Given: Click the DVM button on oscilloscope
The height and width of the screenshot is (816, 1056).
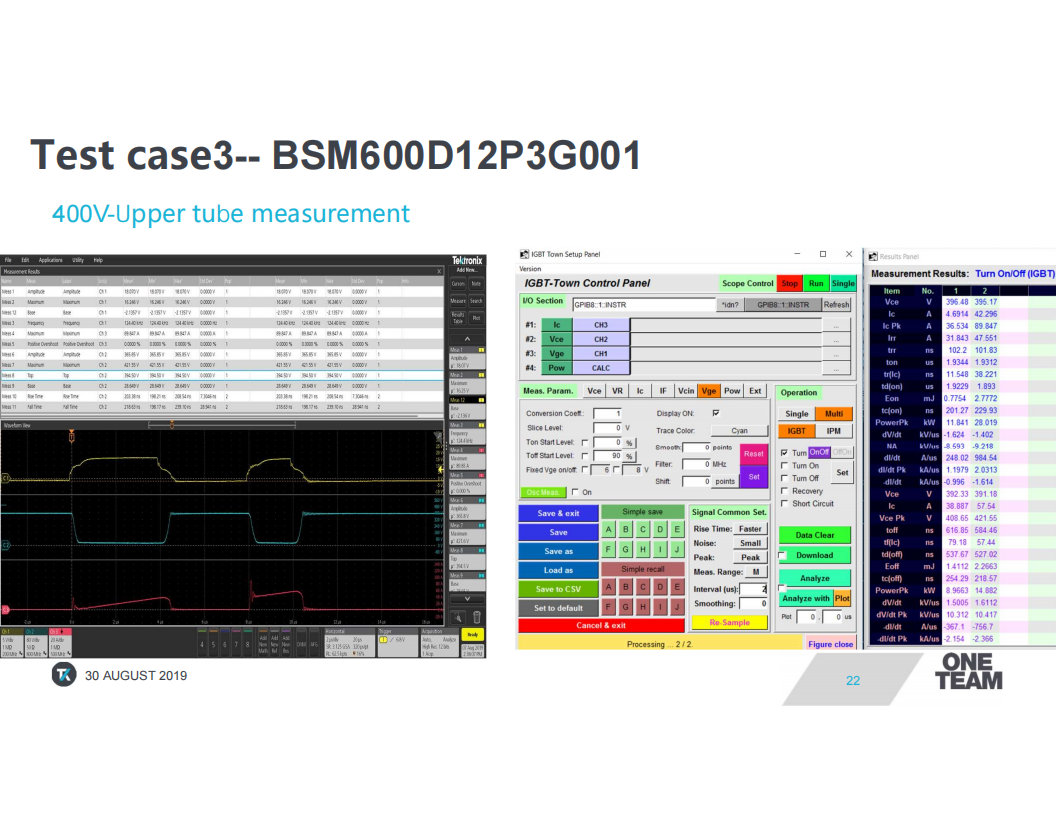Looking at the screenshot, I should click(302, 644).
